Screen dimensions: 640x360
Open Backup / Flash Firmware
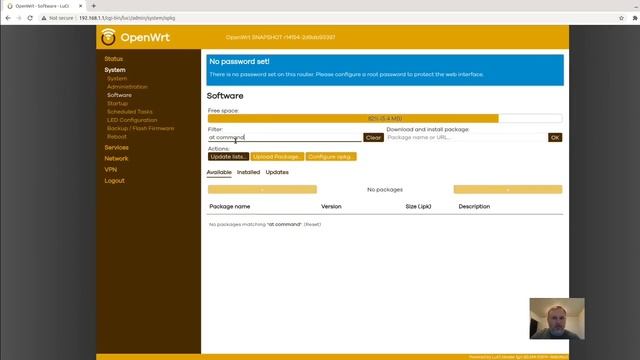tap(140, 128)
